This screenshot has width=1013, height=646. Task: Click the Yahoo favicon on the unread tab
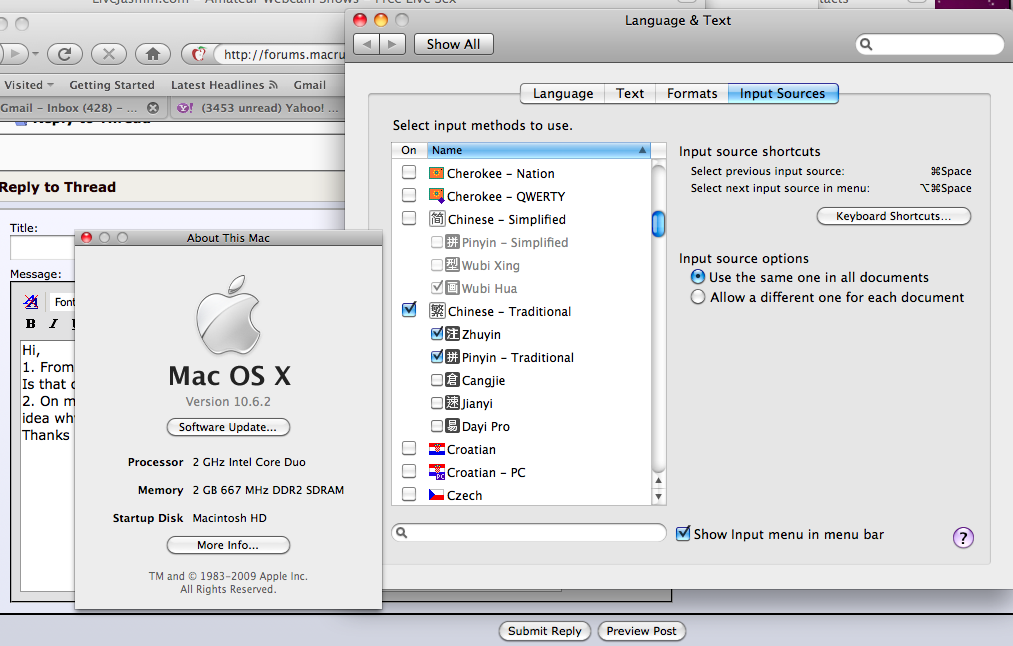[185, 108]
